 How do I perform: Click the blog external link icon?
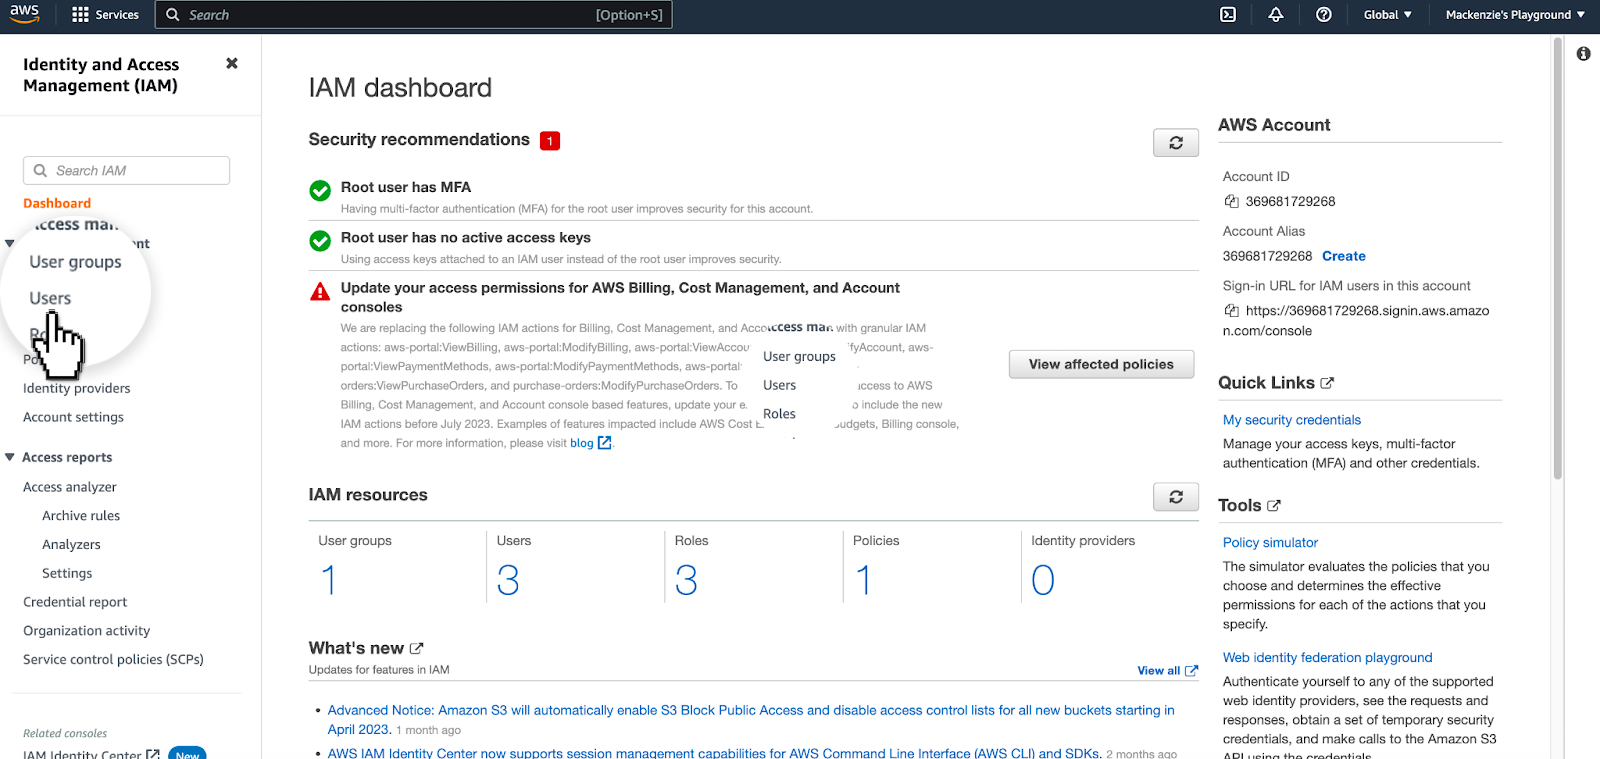click(604, 443)
